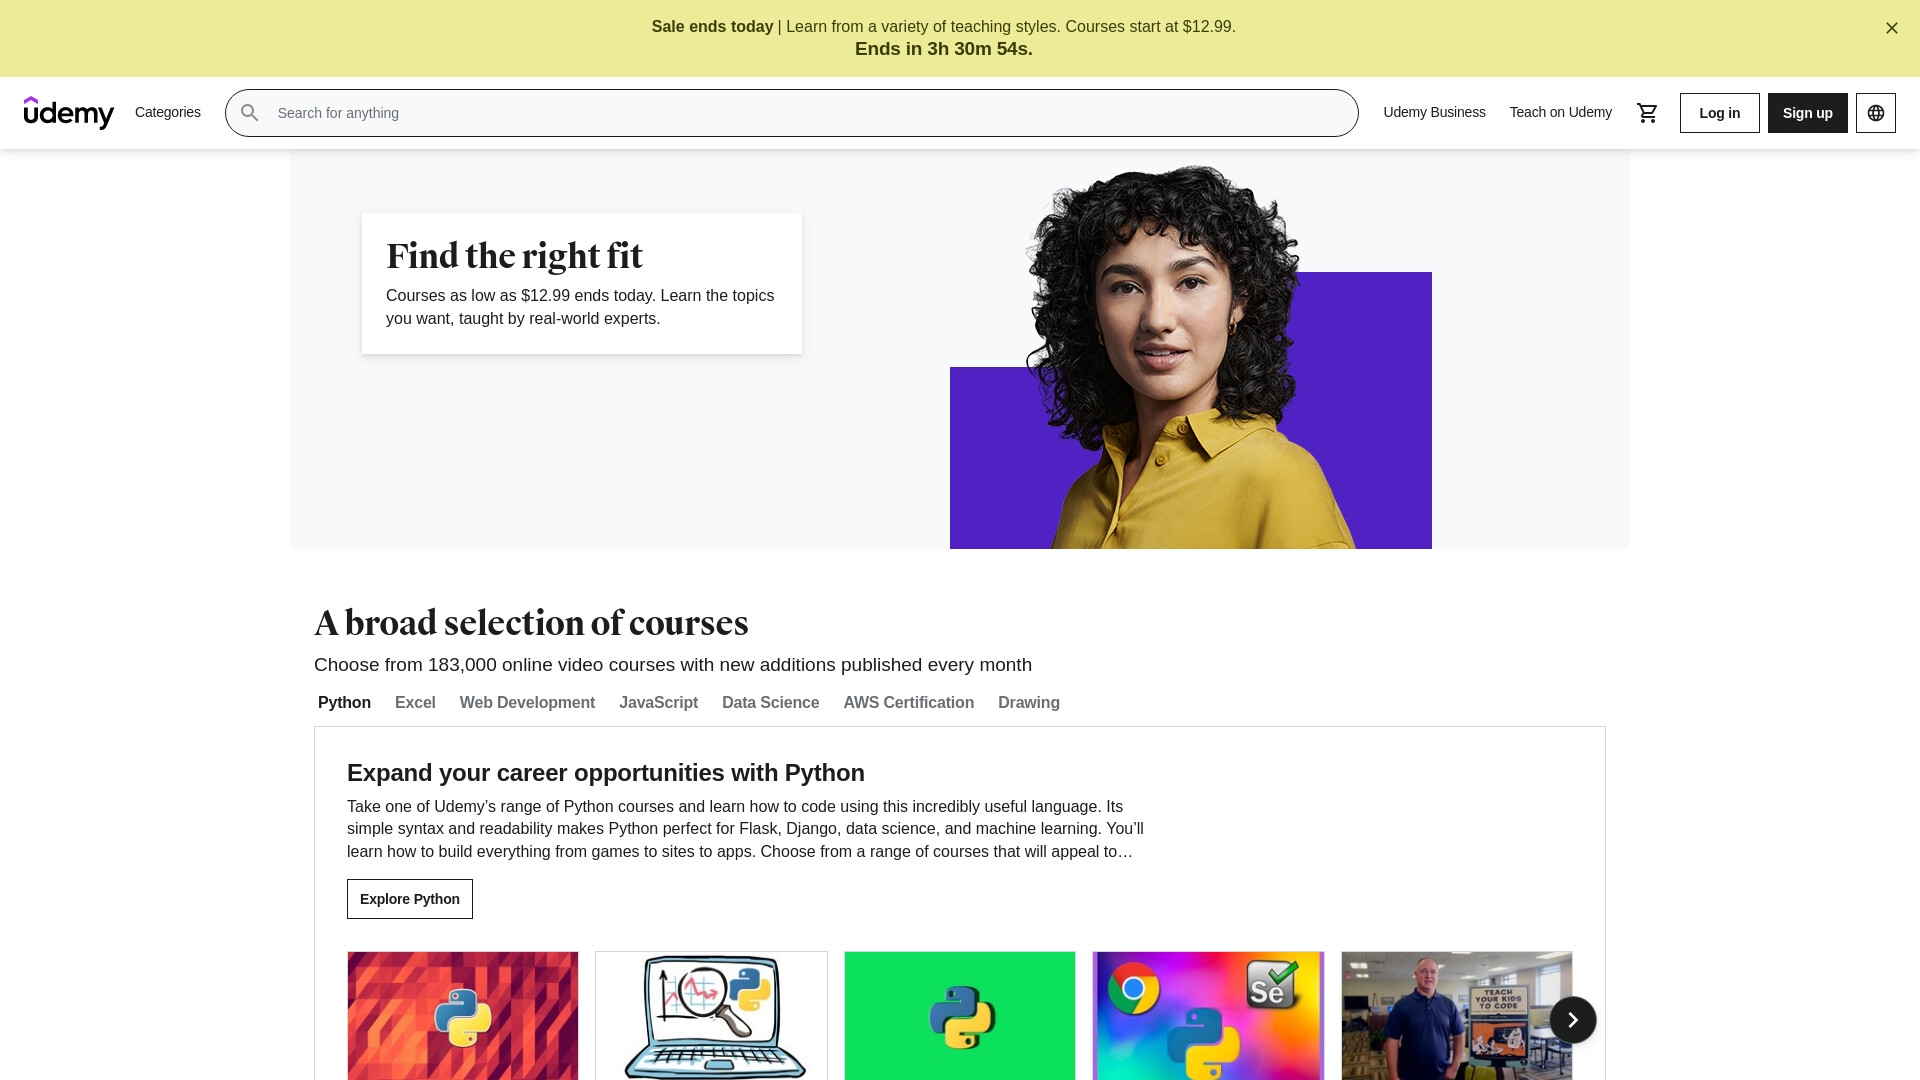Switch to the Web Development tab
The height and width of the screenshot is (1080, 1920).
tap(527, 703)
